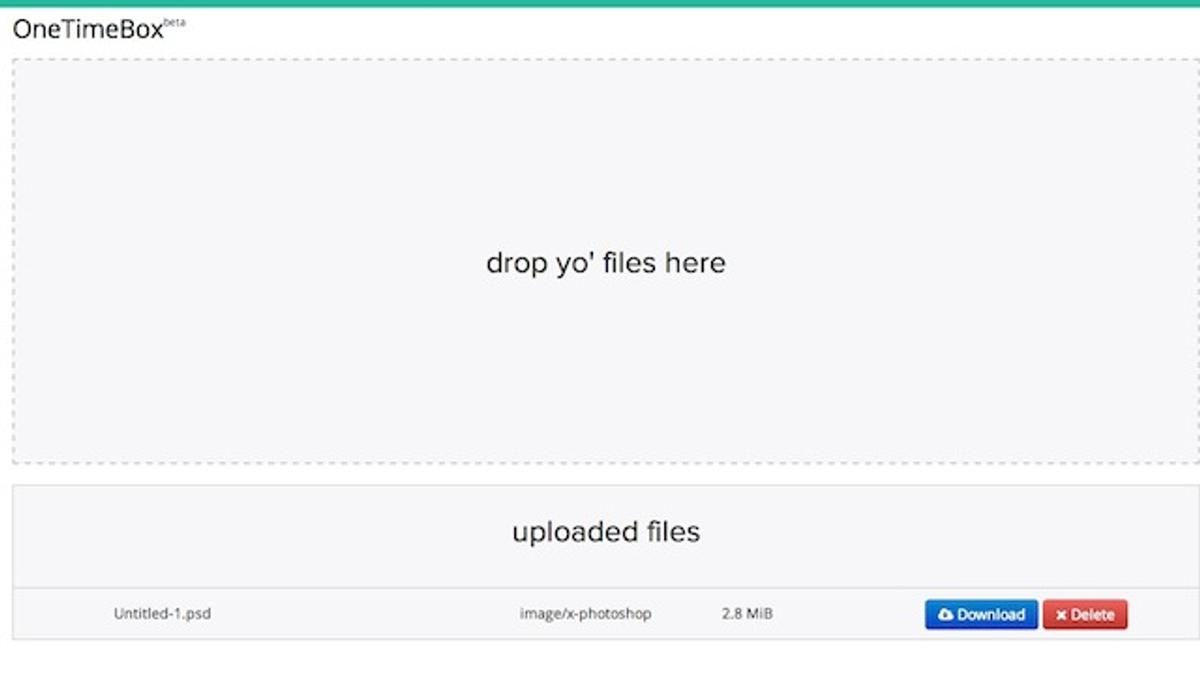Click row gap between file name and type
Image resolution: width=1200 pixels, height=675 pixels.
(x=365, y=614)
